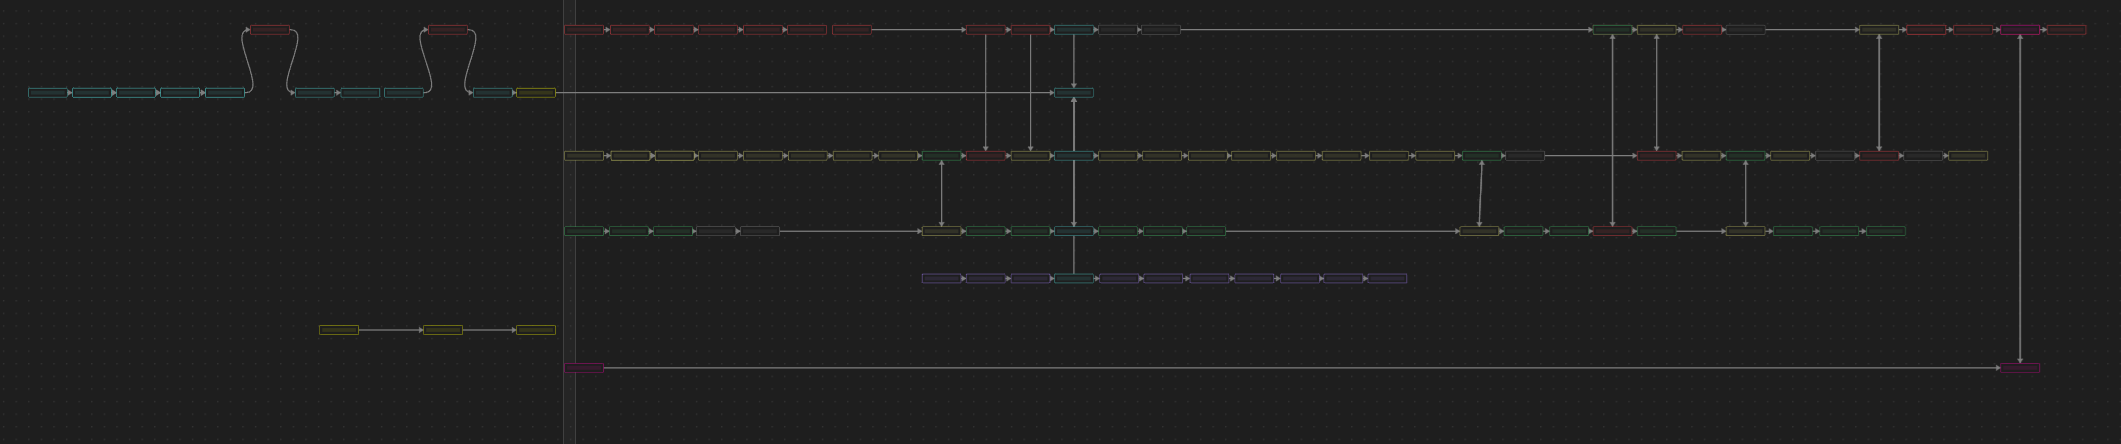Select the last green node ending the green row
The height and width of the screenshot is (444, 2121).
tap(1886, 231)
